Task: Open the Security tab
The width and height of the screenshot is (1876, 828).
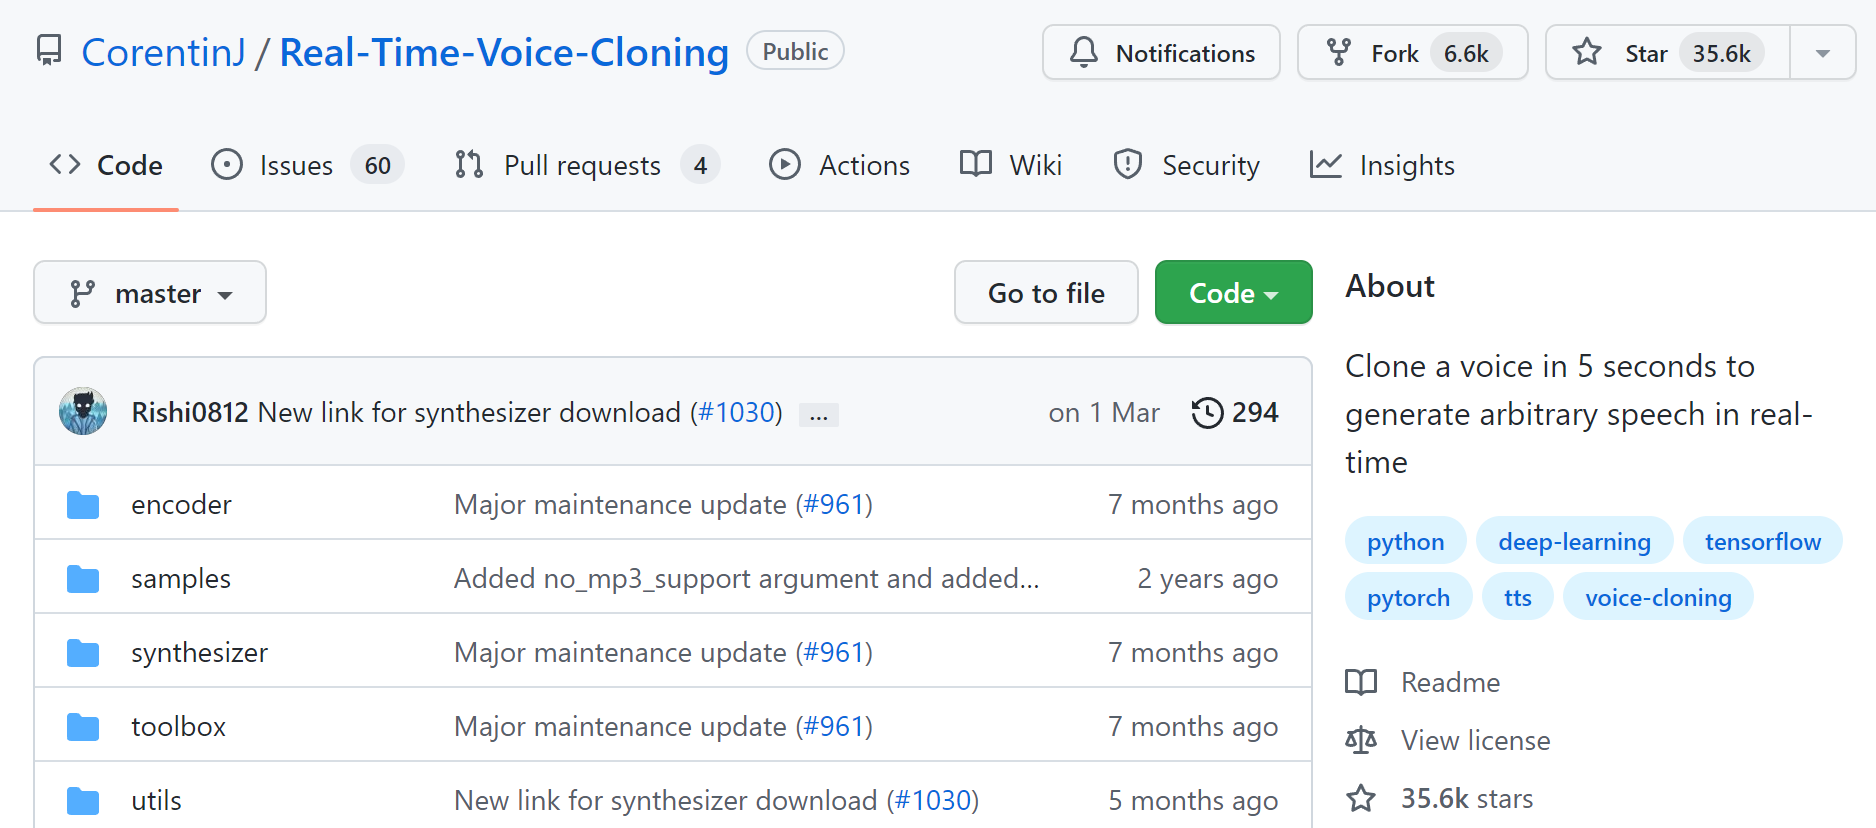Action: (x=1187, y=165)
